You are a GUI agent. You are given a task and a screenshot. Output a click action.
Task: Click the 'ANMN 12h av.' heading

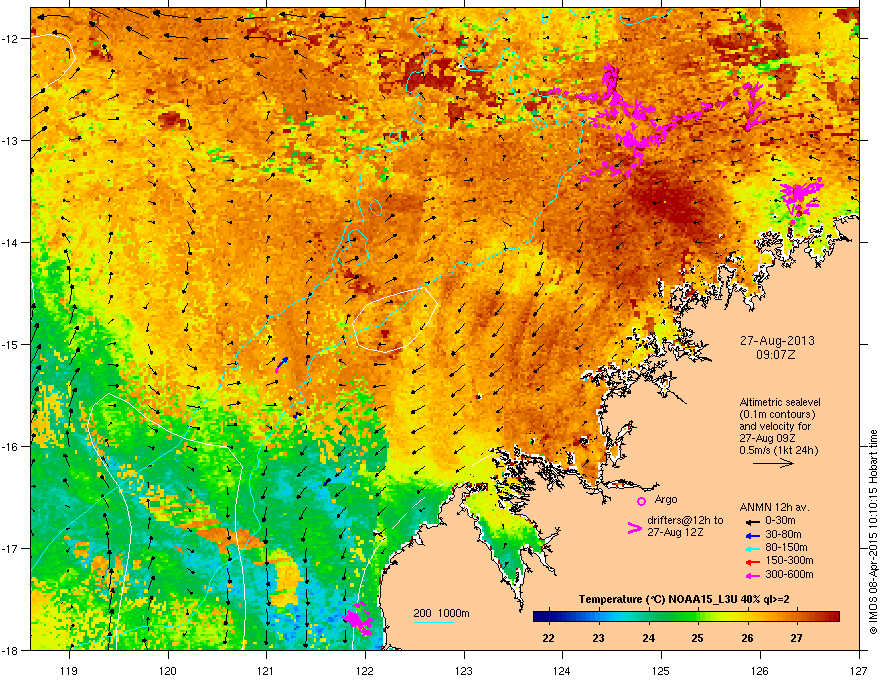774,507
